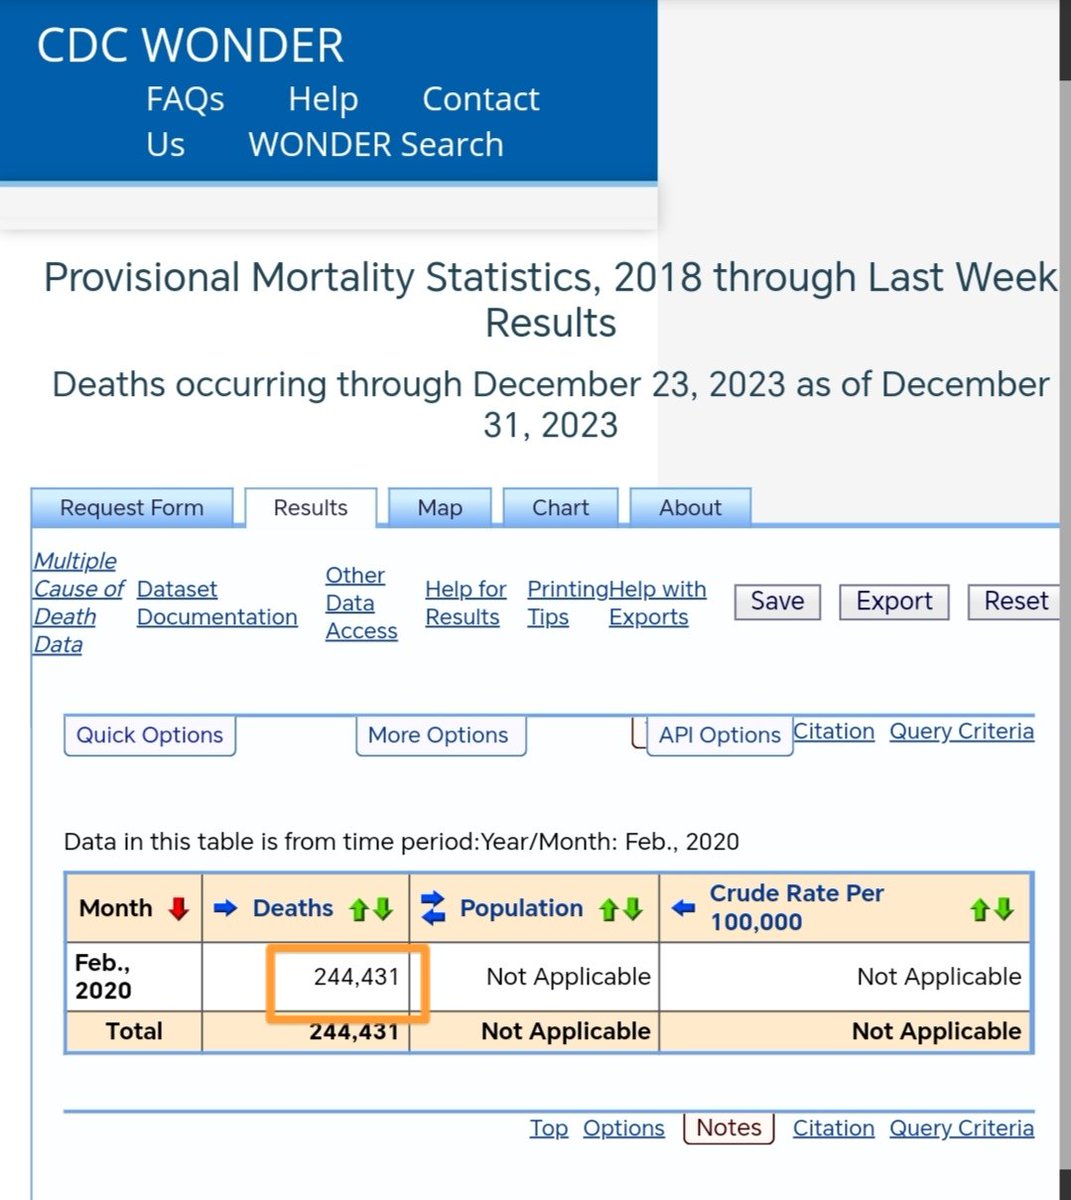Switch to the Request Form tab
This screenshot has width=1071, height=1200.
pyautogui.click(x=132, y=508)
